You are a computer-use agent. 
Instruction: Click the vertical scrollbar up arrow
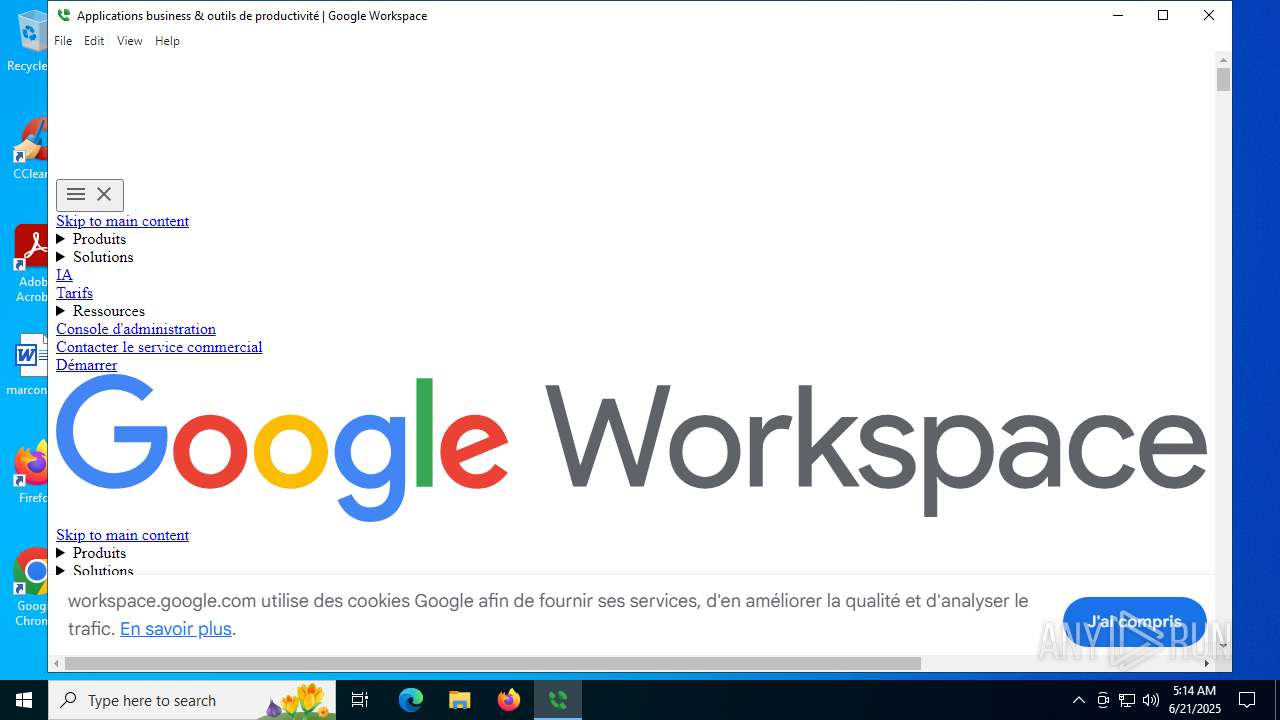point(1223,59)
